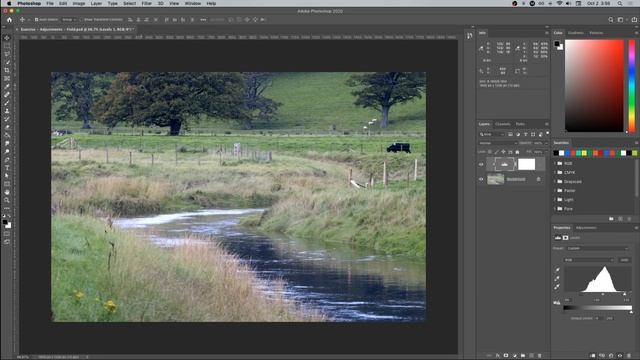This screenshot has width=640, height=360.
Task: Create a new group folder icon in Layers
Action: tap(523, 356)
